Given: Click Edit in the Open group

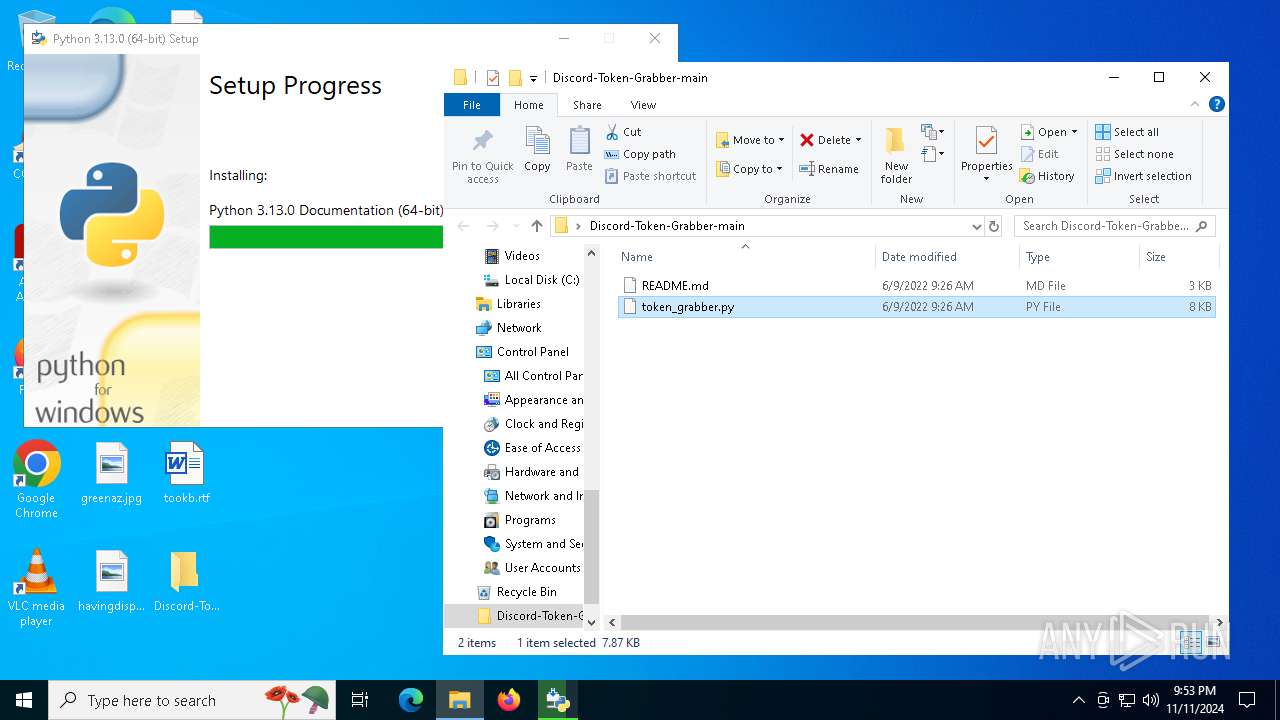Looking at the screenshot, I should (1040, 154).
